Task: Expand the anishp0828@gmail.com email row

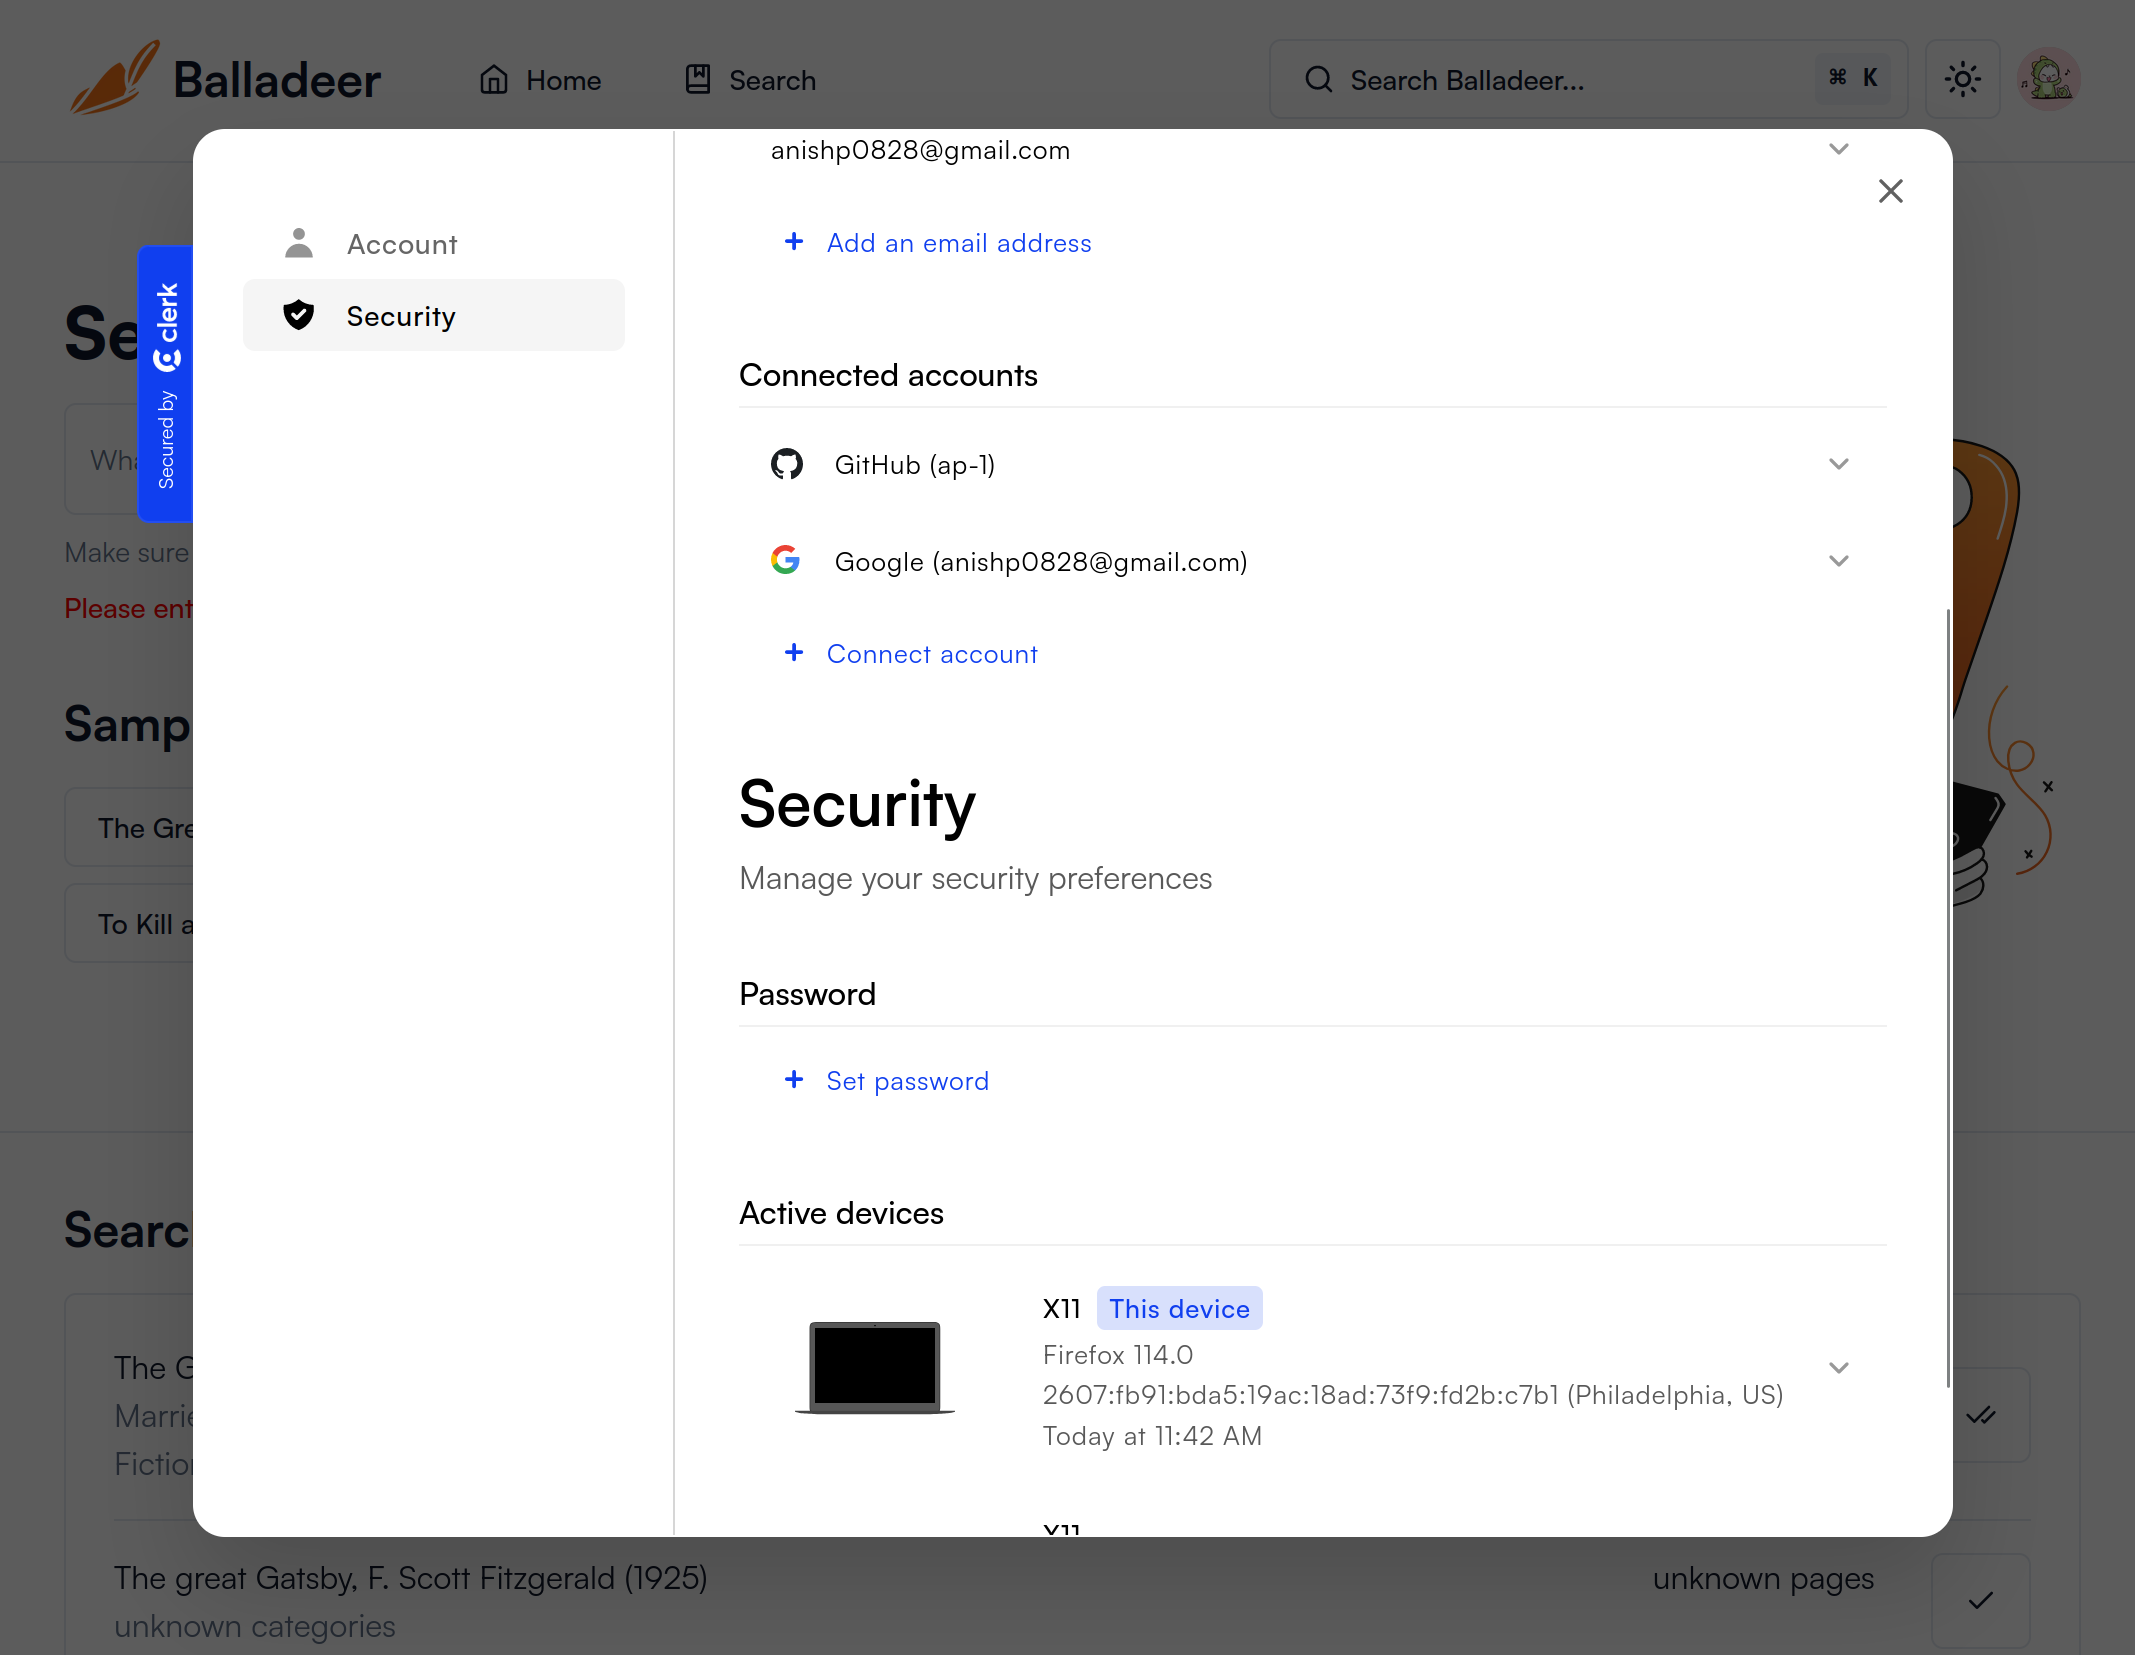Action: coord(1838,150)
